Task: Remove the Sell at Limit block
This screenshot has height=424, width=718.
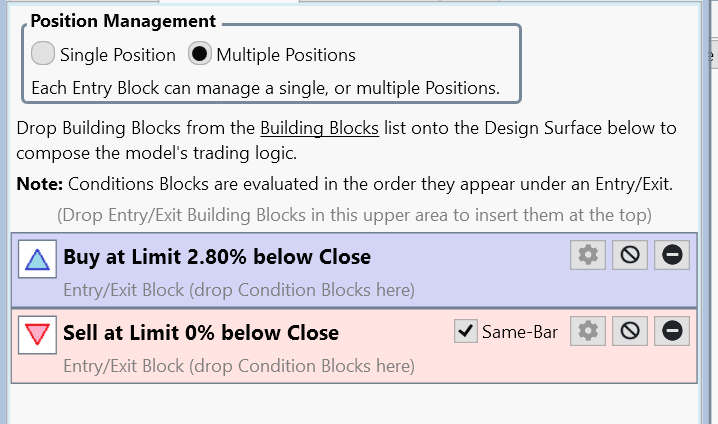Action: [672, 331]
